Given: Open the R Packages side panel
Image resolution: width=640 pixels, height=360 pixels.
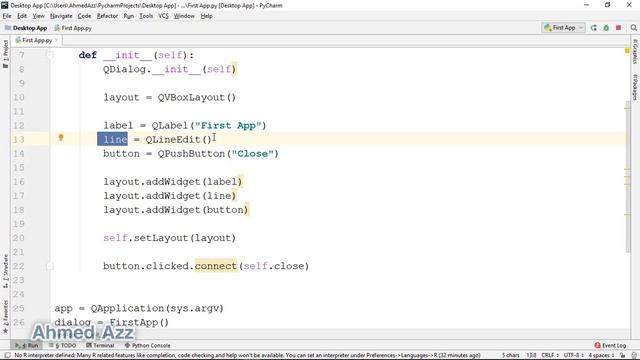Looking at the screenshot, I should (635, 87).
